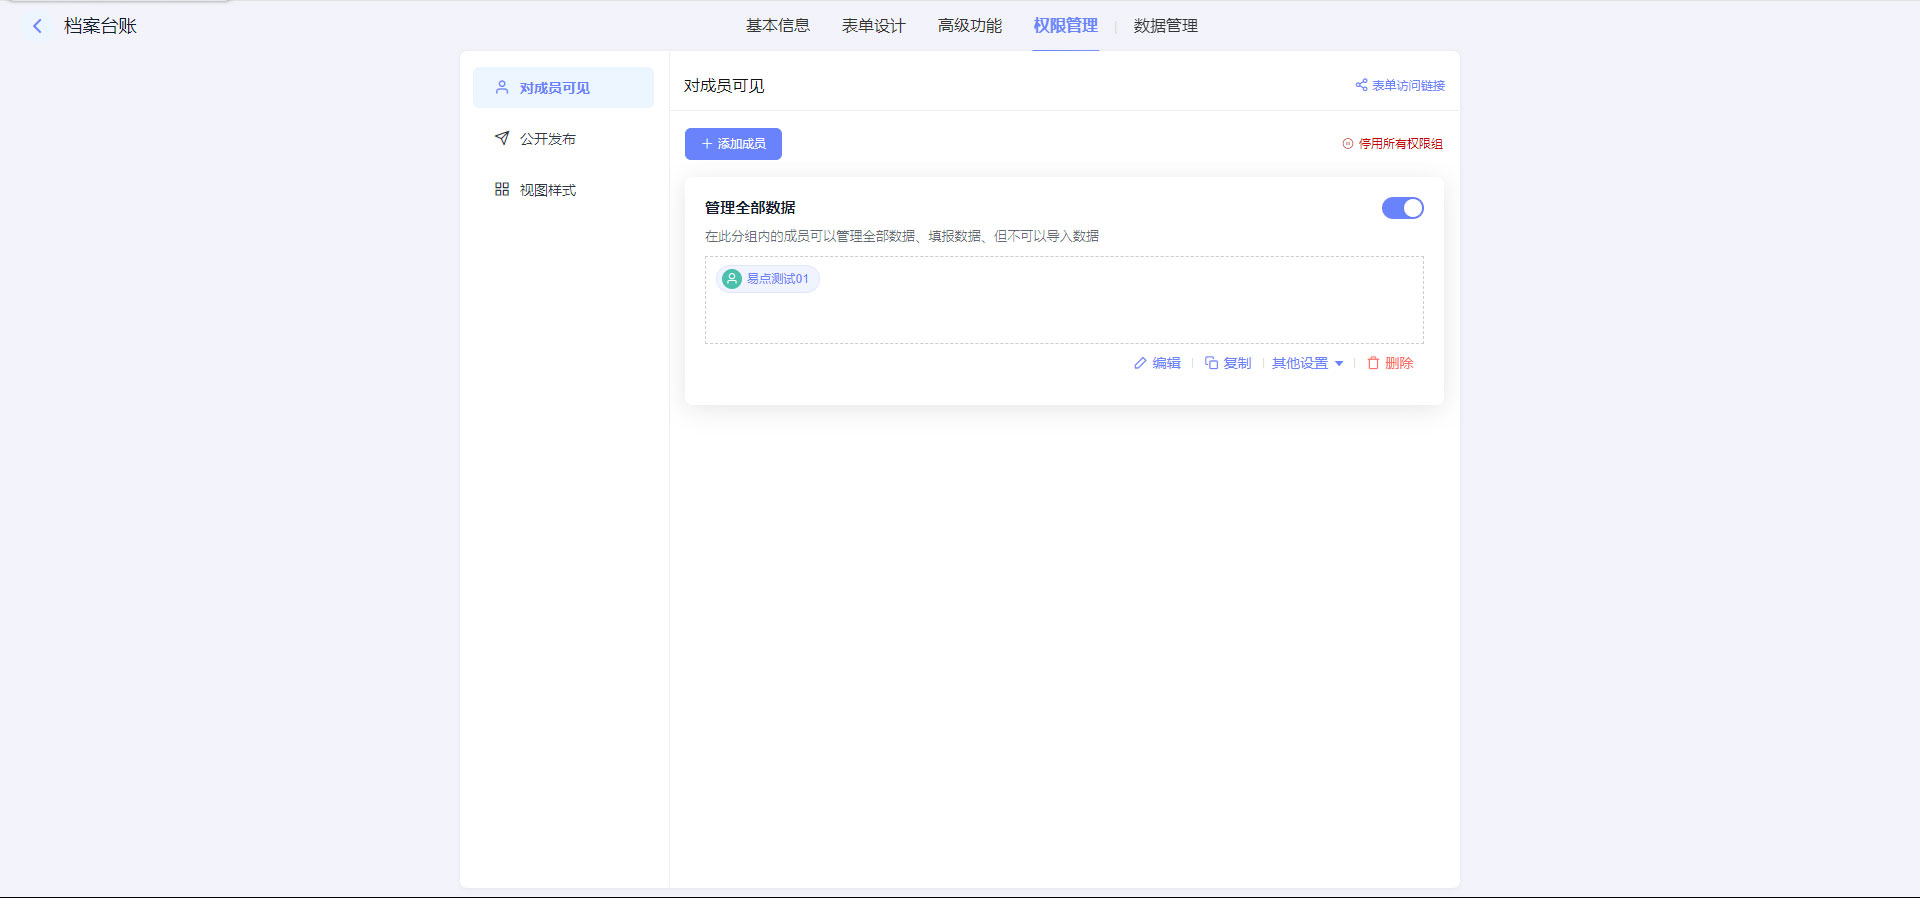Screen dimensions: 1920x898
Task: Open the 基本信息 tab
Action: click(x=777, y=26)
